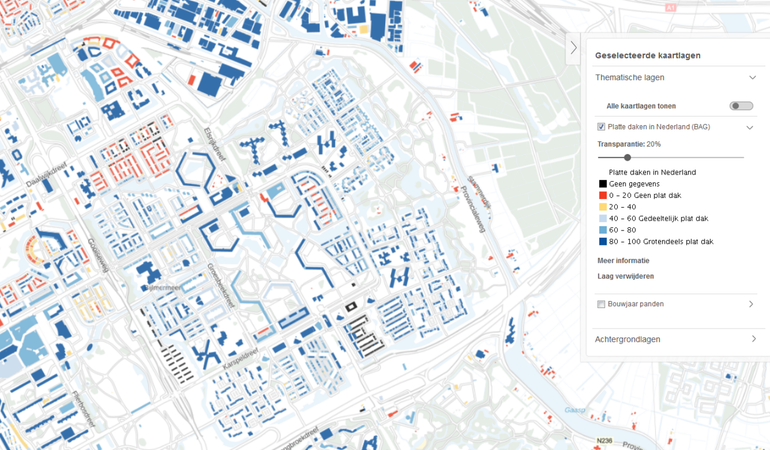Expand the Achtergrondlagen section chevron
770x450 pixels.
tap(754, 339)
